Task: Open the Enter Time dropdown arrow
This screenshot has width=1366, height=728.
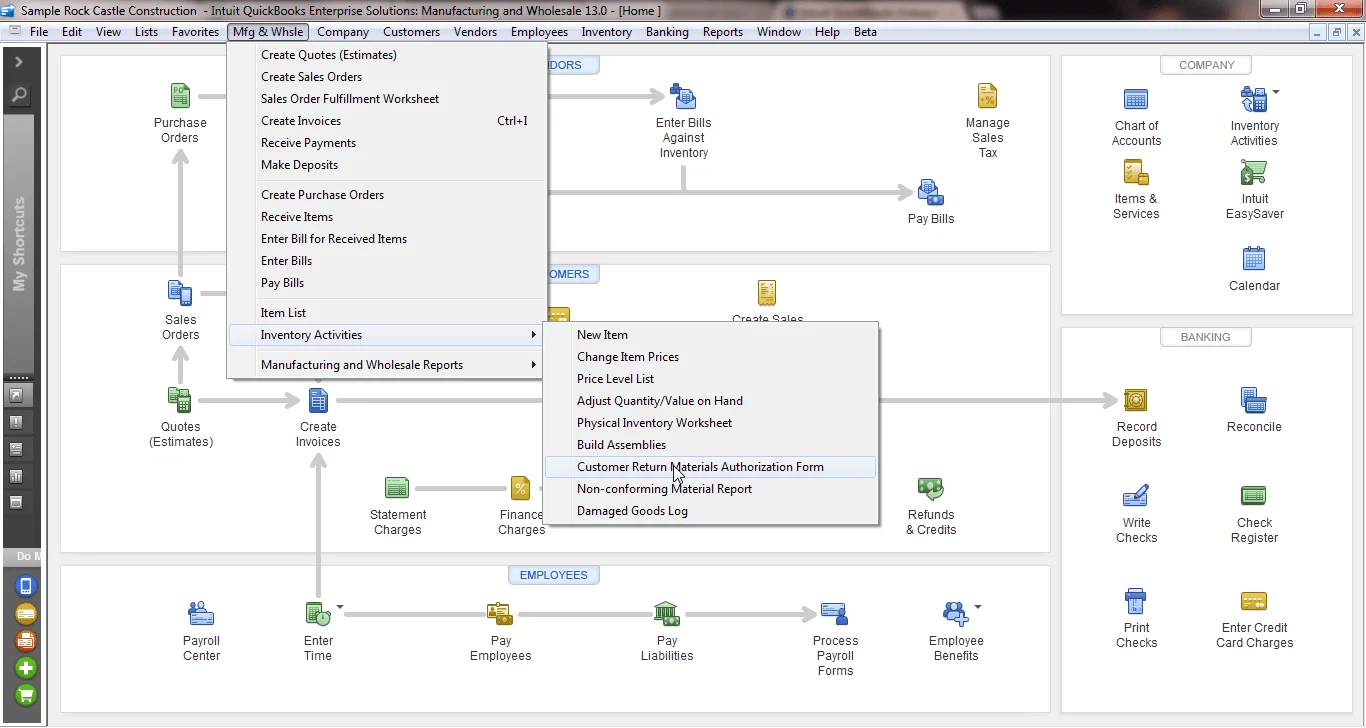Action: (x=338, y=606)
